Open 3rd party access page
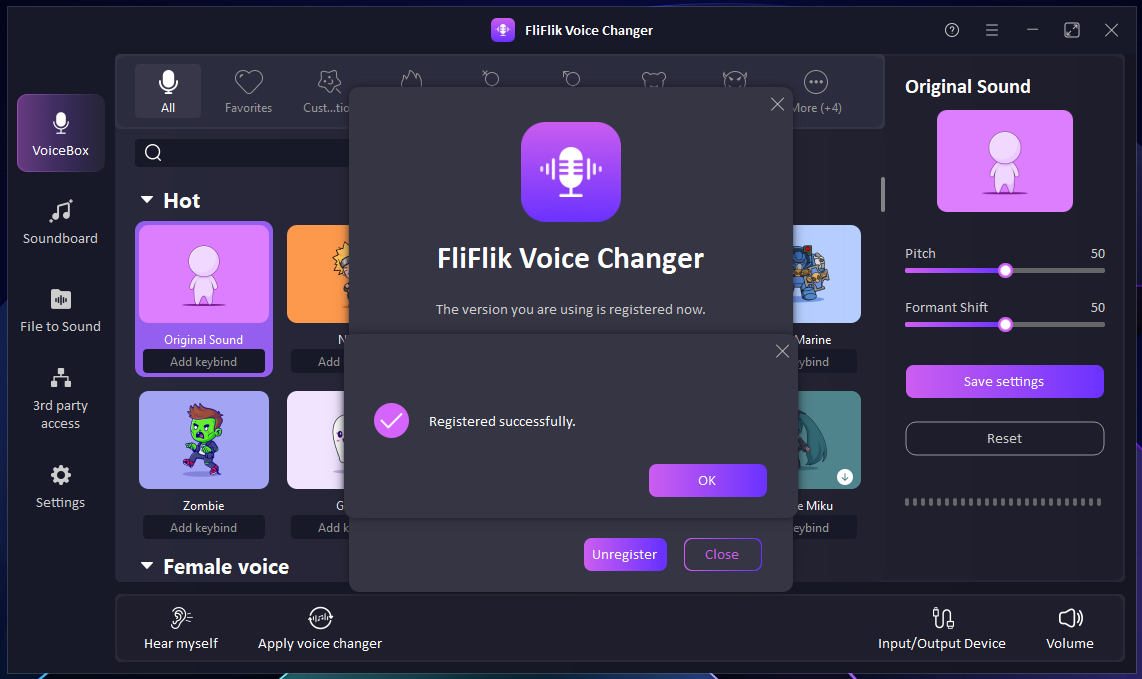Image resolution: width=1142 pixels, height=679 pixels. pos(61,397)
